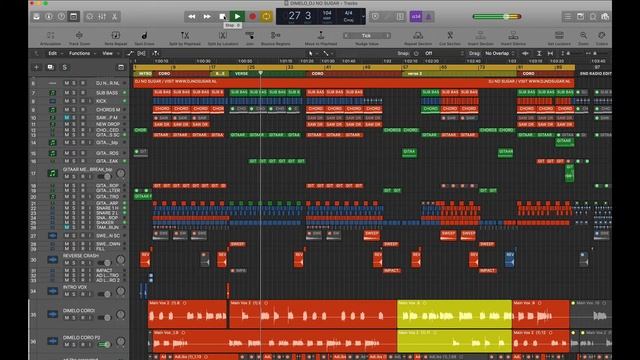
Task: Toggle Show Automation button
Action: click(x=130, y=53)
